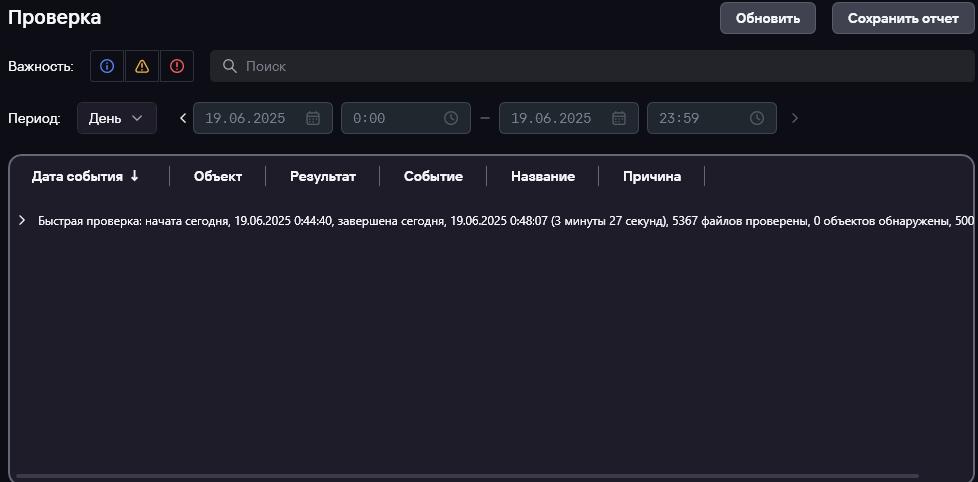This screenshot has height=482, width=978.
Task: Click the Событие column header
Action: [x=433, y=176]
